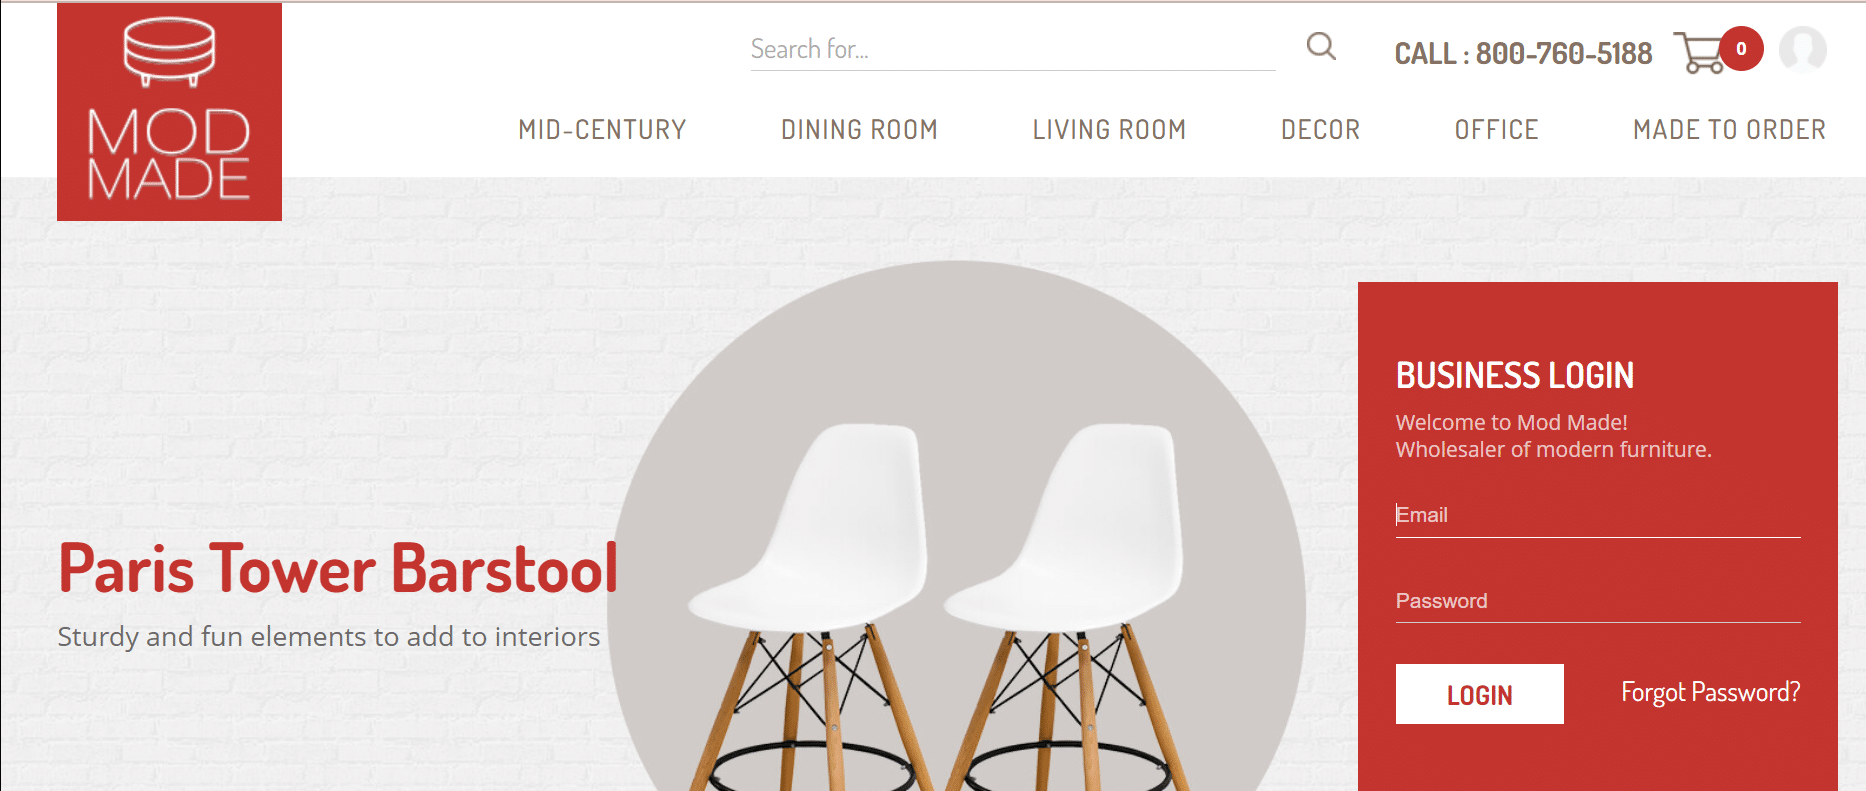Follow the Forgot Password? link
The width and height of the screenshot is (1866, 791).
point(1710,692)
